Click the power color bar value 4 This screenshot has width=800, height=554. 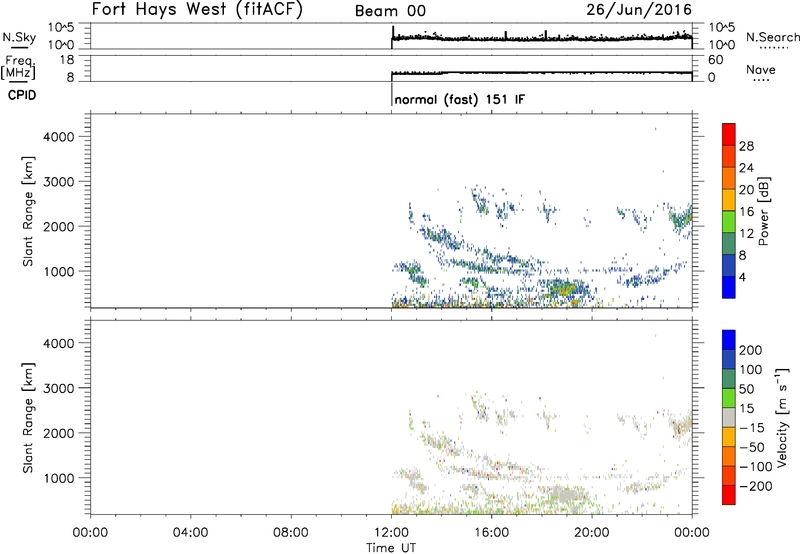[x=742, y=277]
